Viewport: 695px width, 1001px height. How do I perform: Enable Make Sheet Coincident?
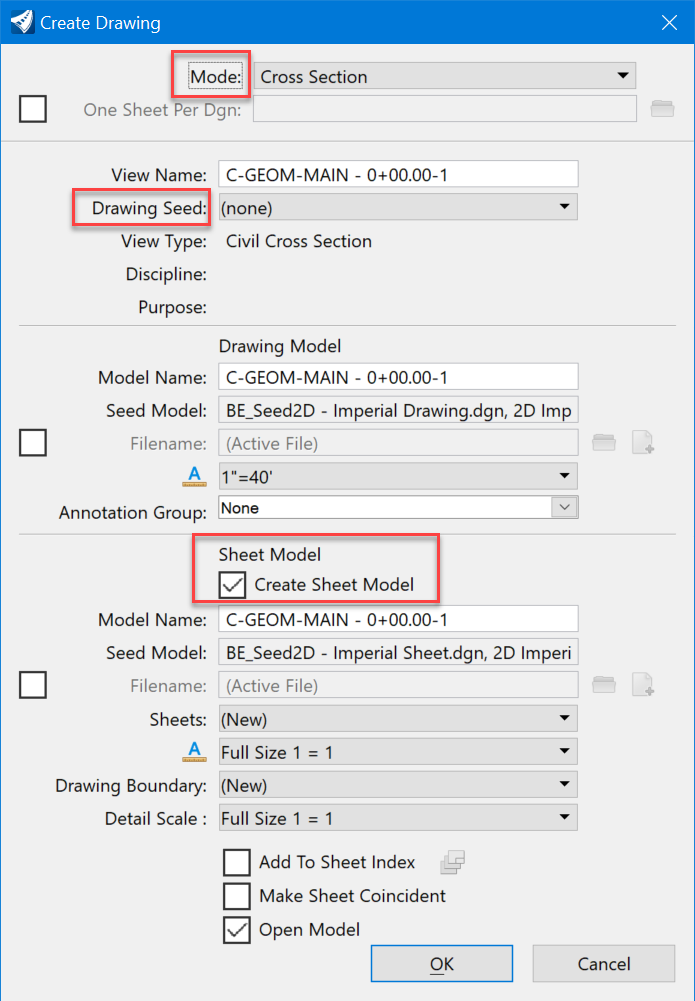pos(237,896)
